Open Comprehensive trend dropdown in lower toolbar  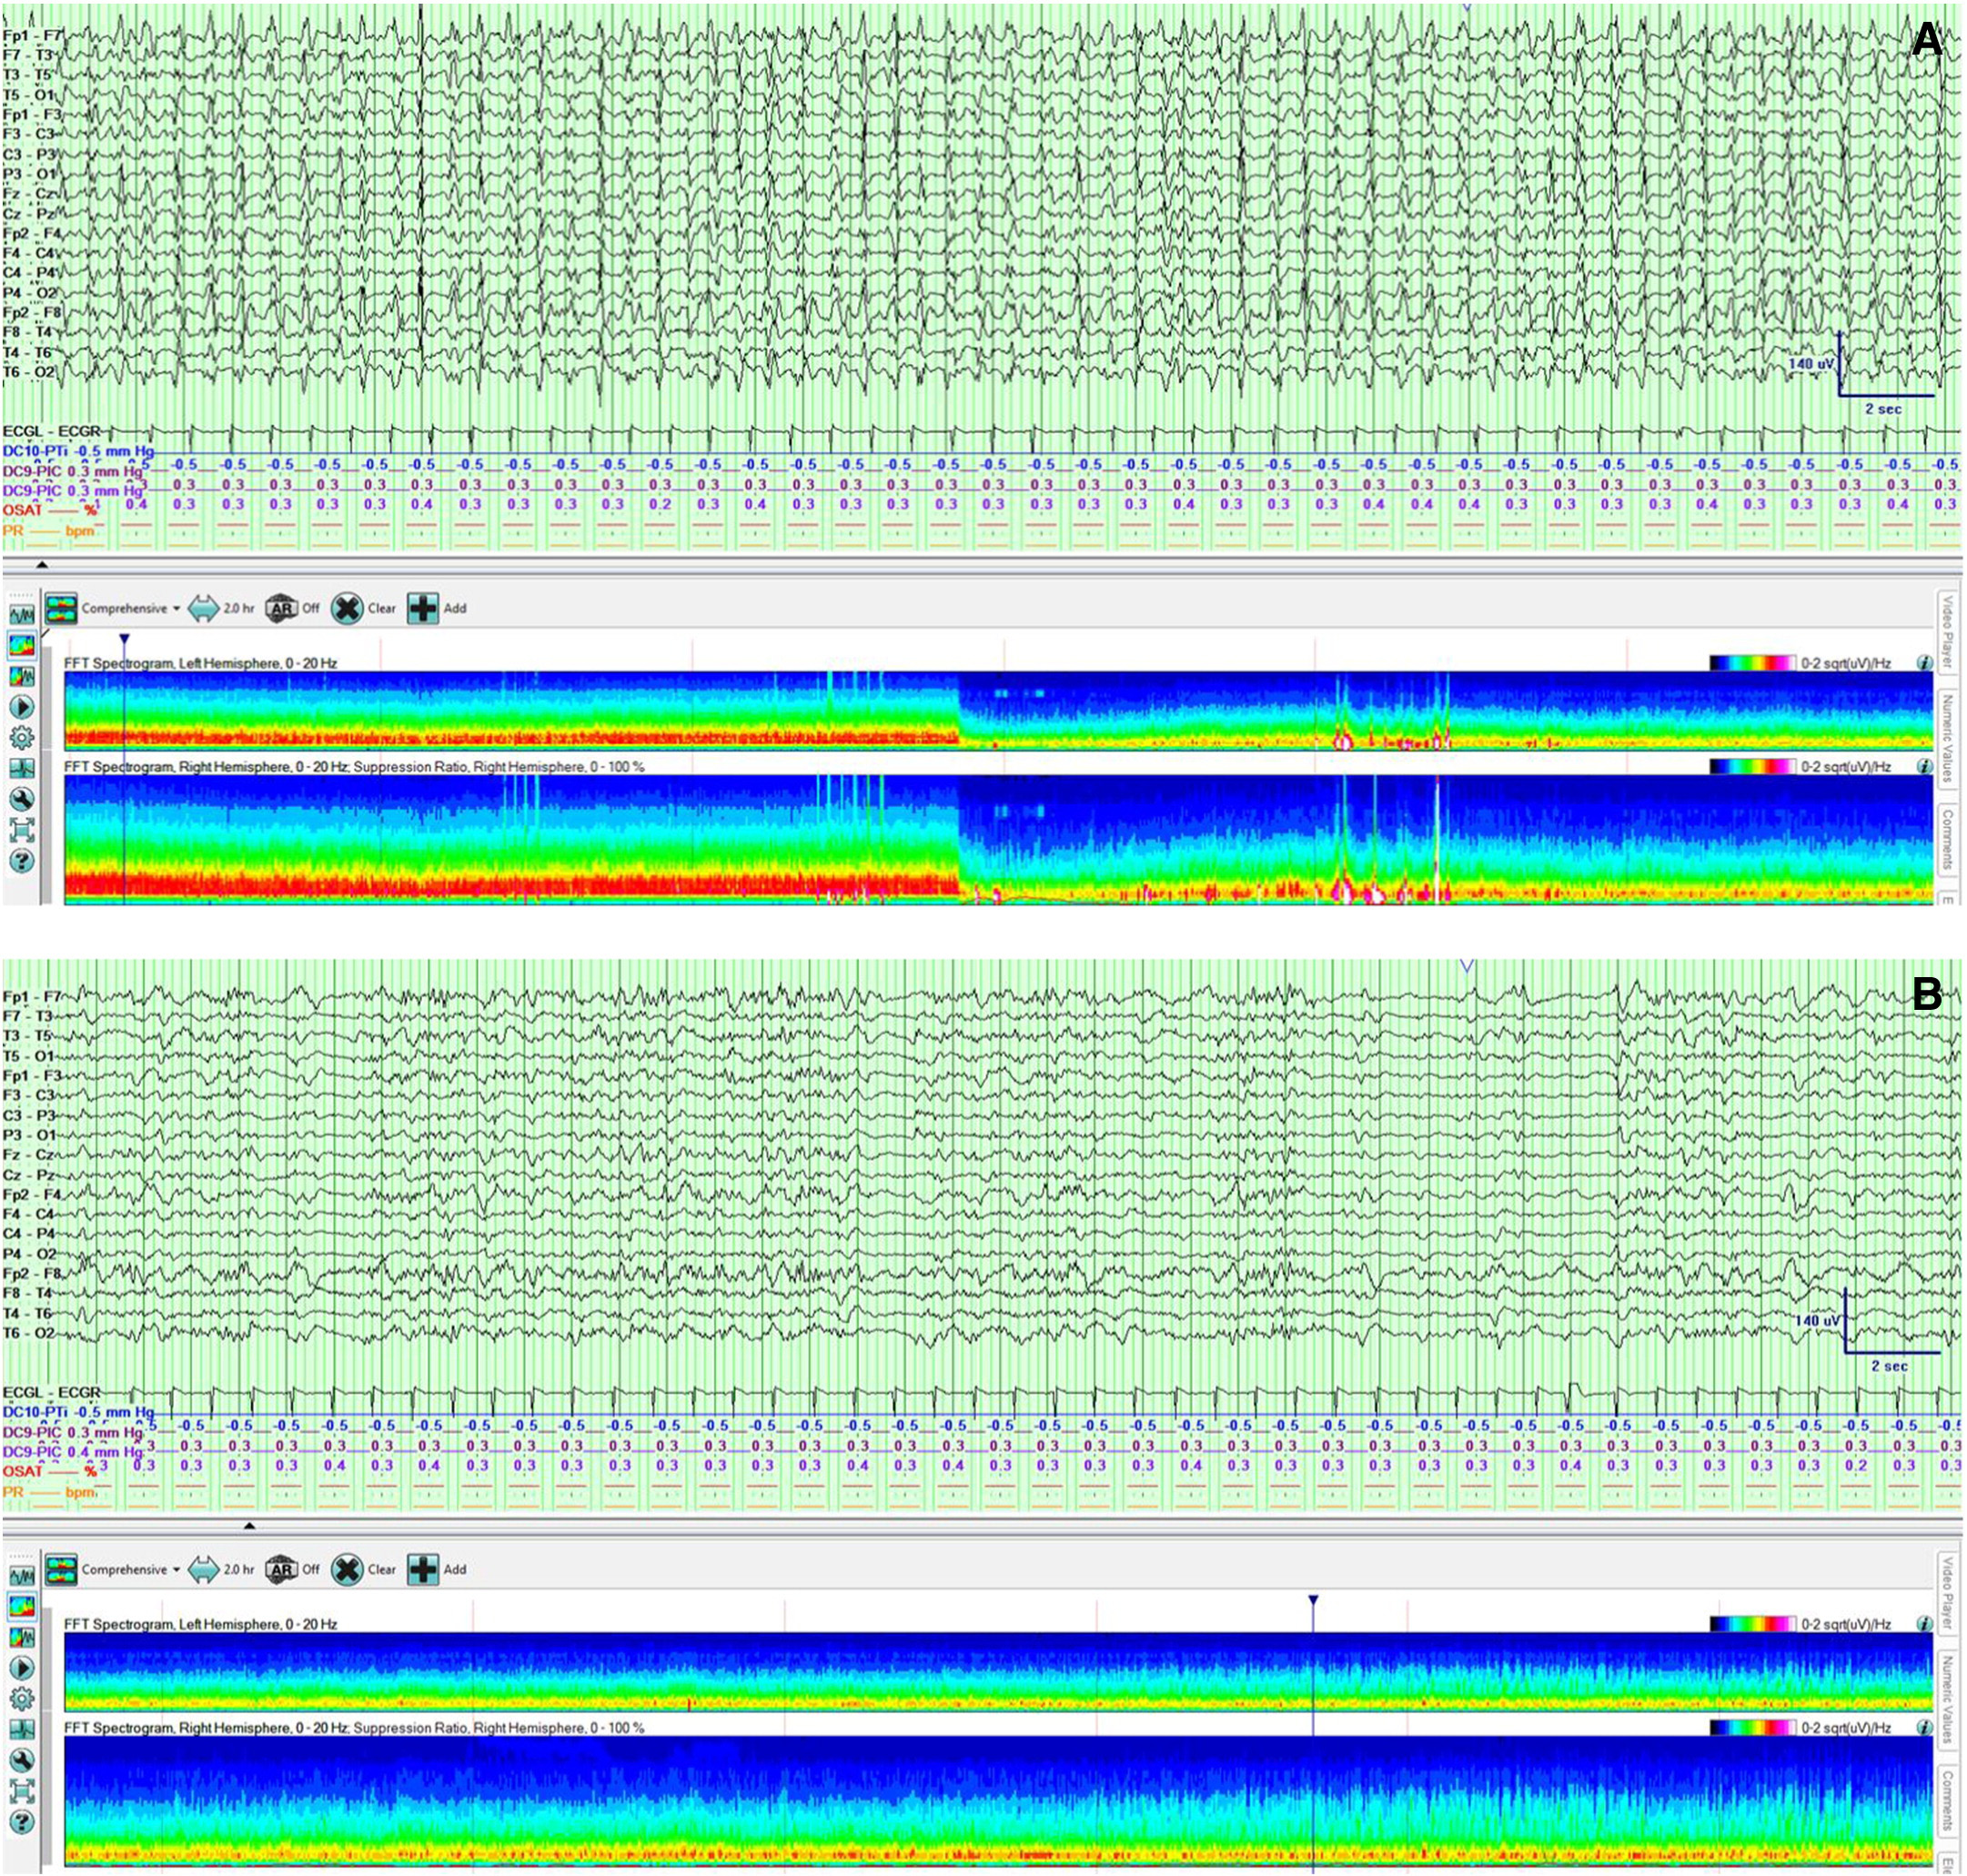[x=177, y=1569]
